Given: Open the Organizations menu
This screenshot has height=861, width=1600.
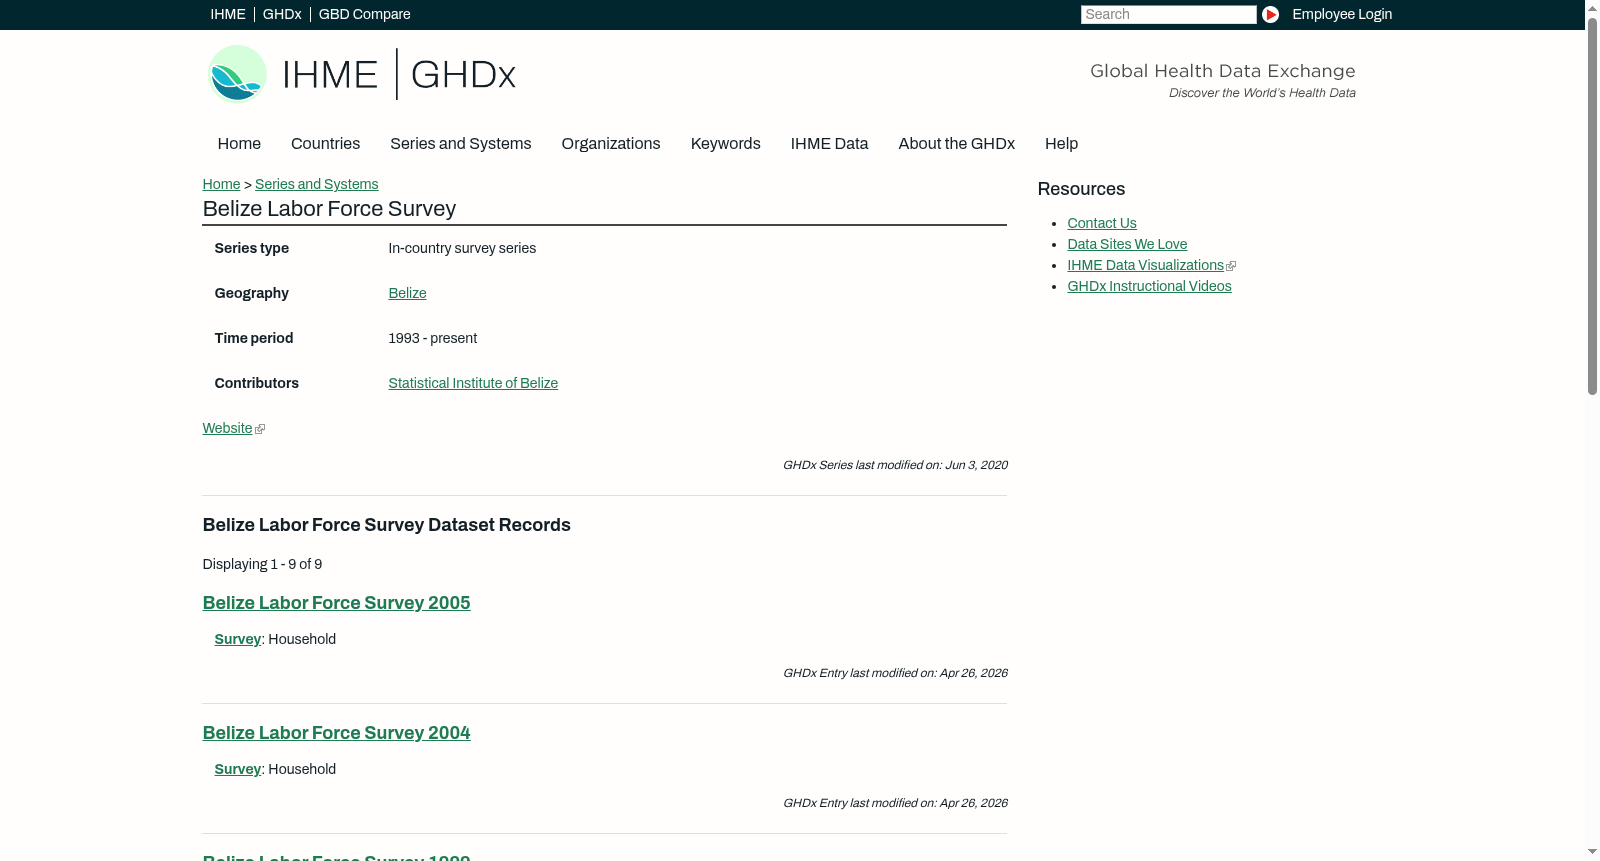Looking at the screenshot, I should (611, 144).
